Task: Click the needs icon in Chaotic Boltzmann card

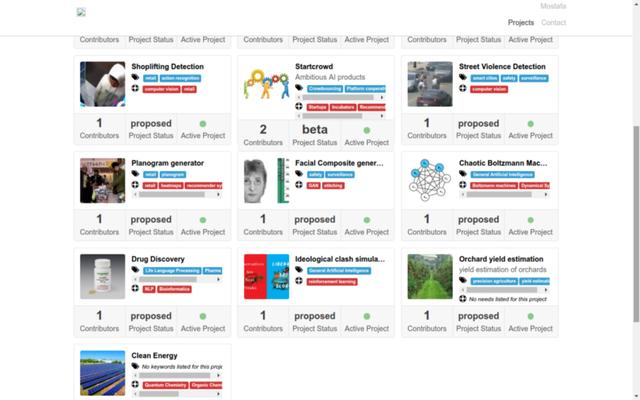Action: tap(464, 185)
